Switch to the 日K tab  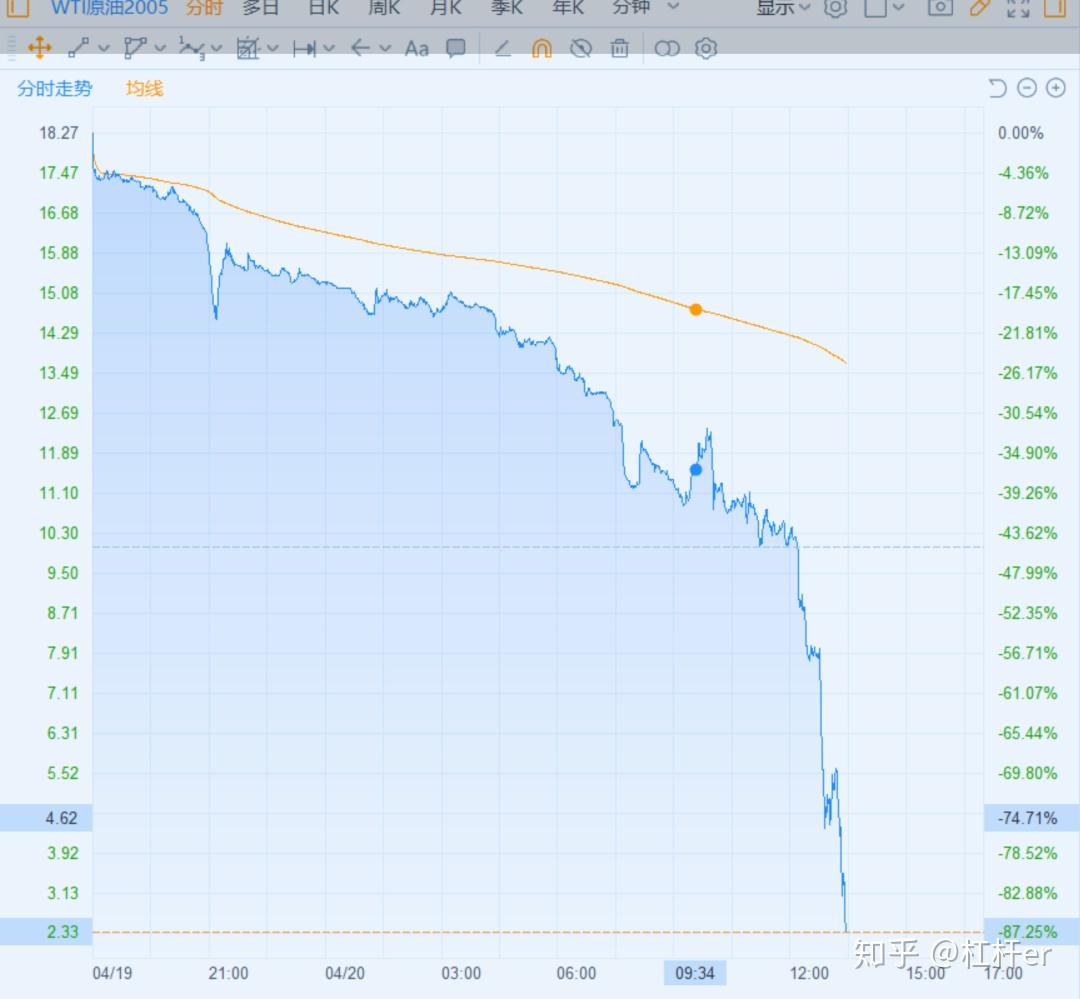tap(323, 8)
